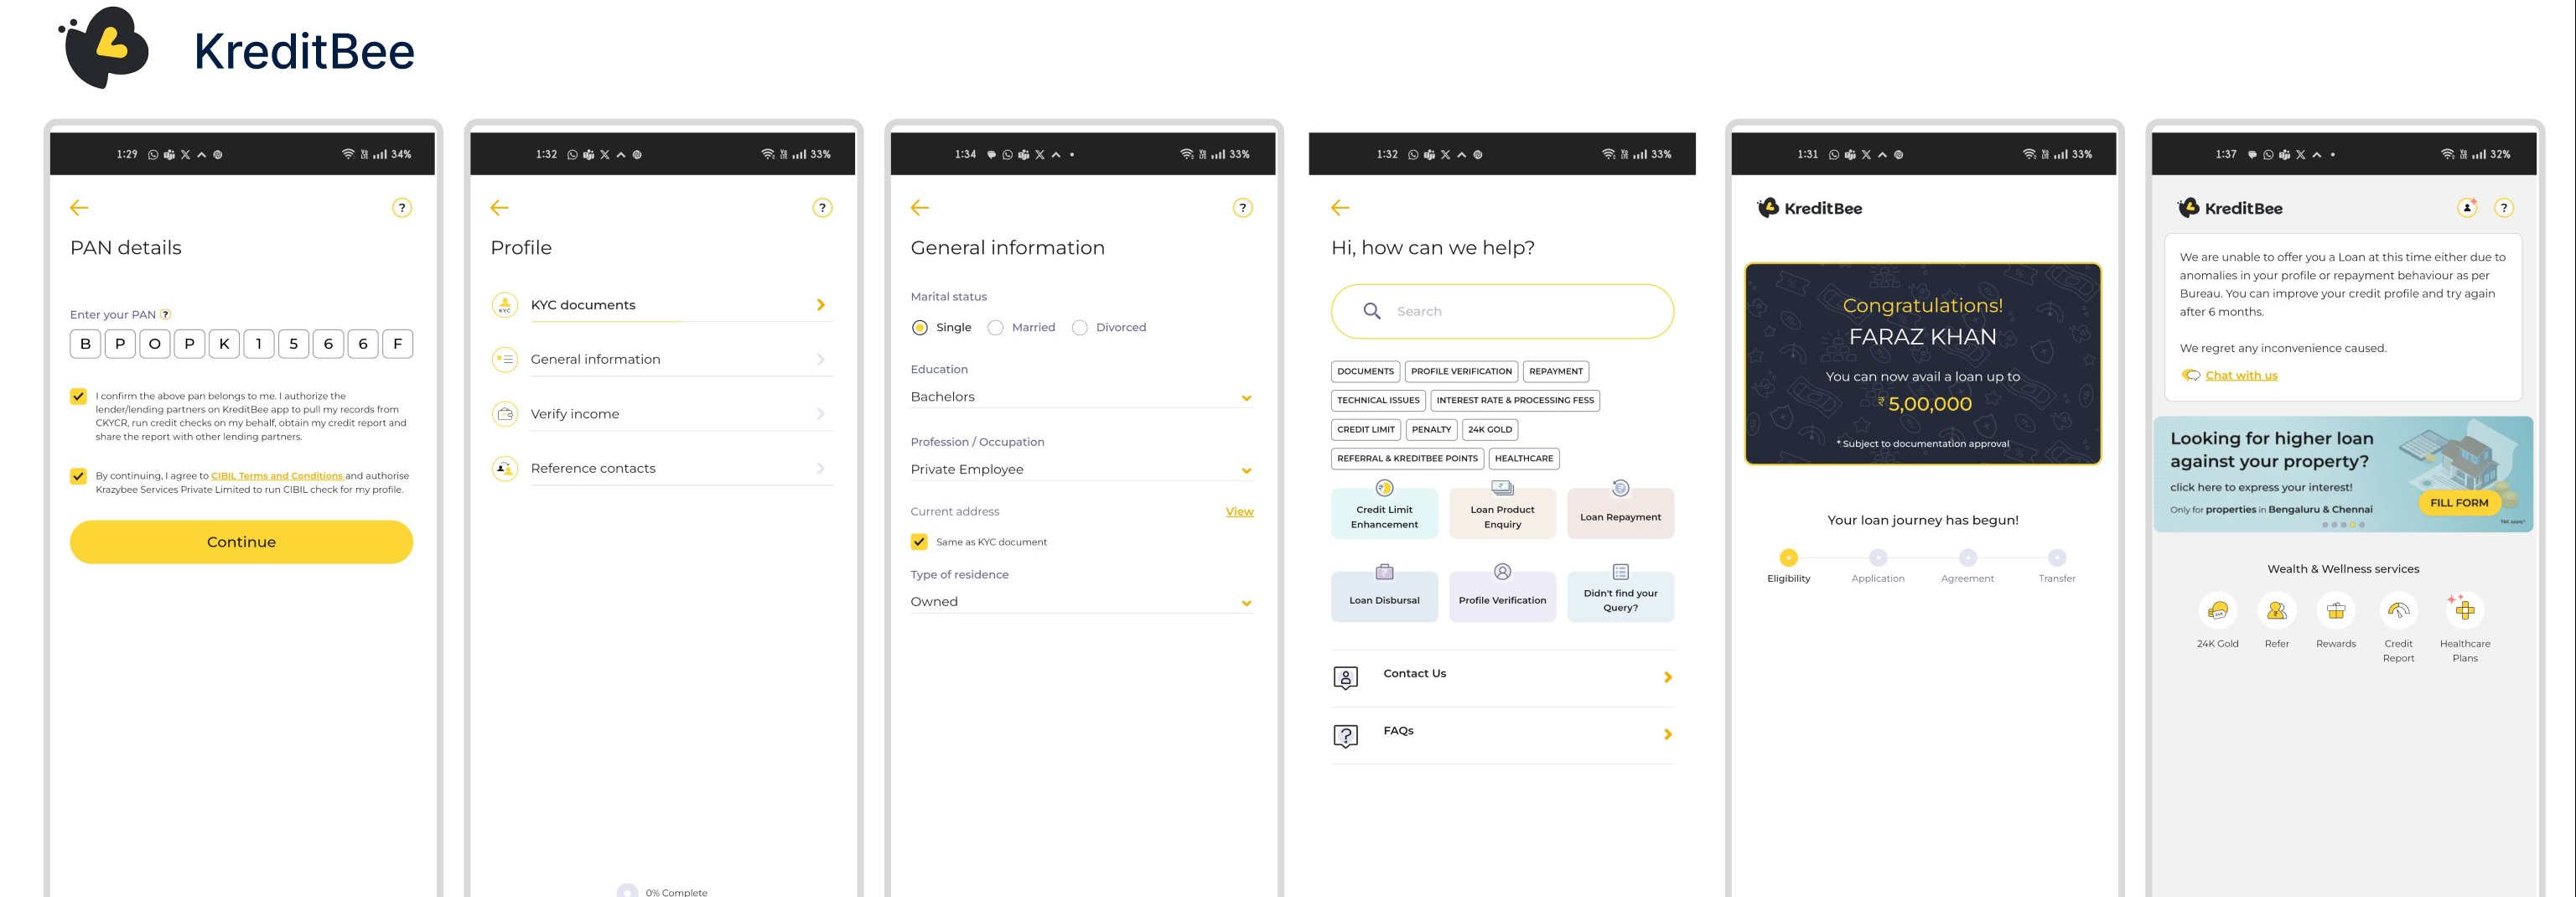Select Married marital status
Image resolution: width=2576 pixels, height=897 pixels.
point(995,328)
